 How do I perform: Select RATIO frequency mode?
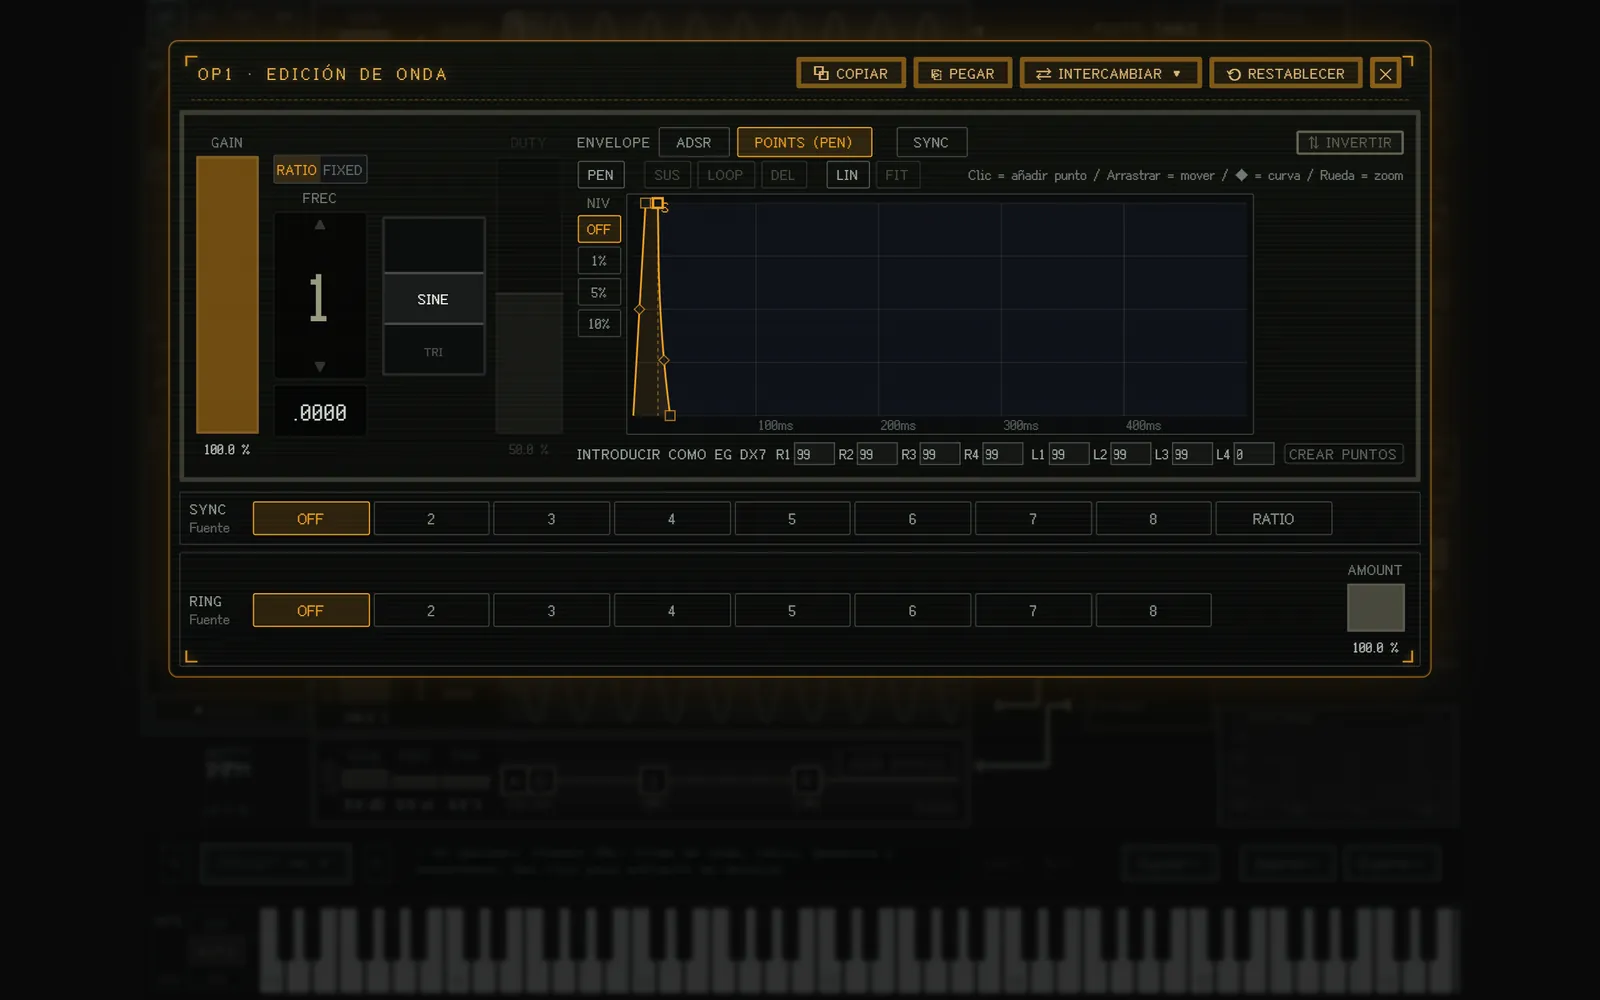click(x=296, y=170)
